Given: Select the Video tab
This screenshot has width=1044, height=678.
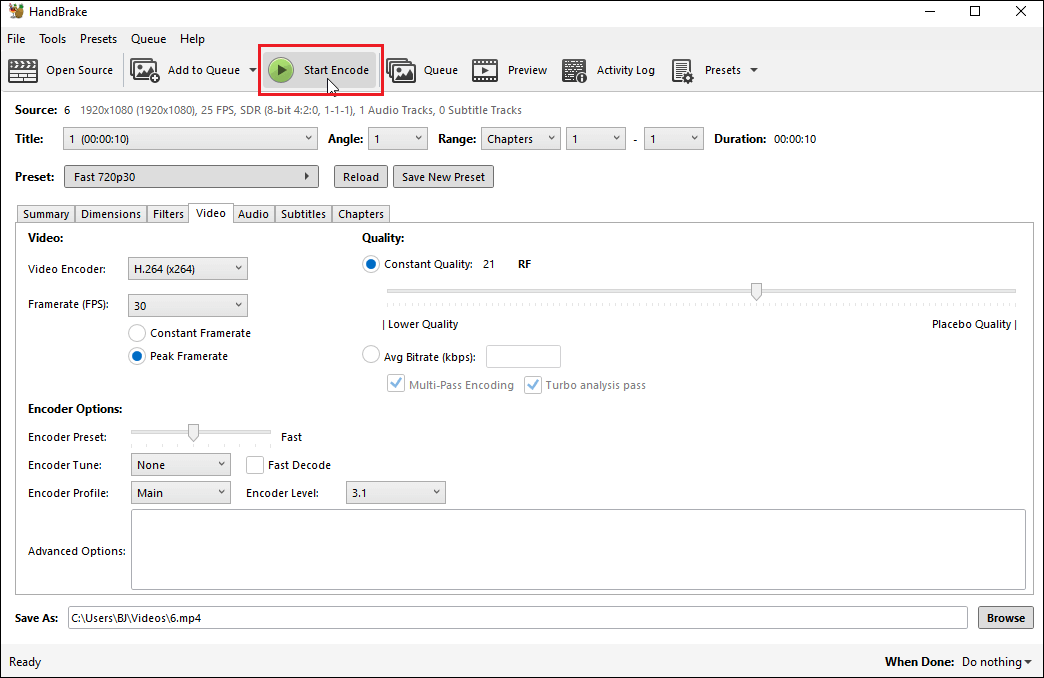Looking at the screenshot, I should 210,213.
